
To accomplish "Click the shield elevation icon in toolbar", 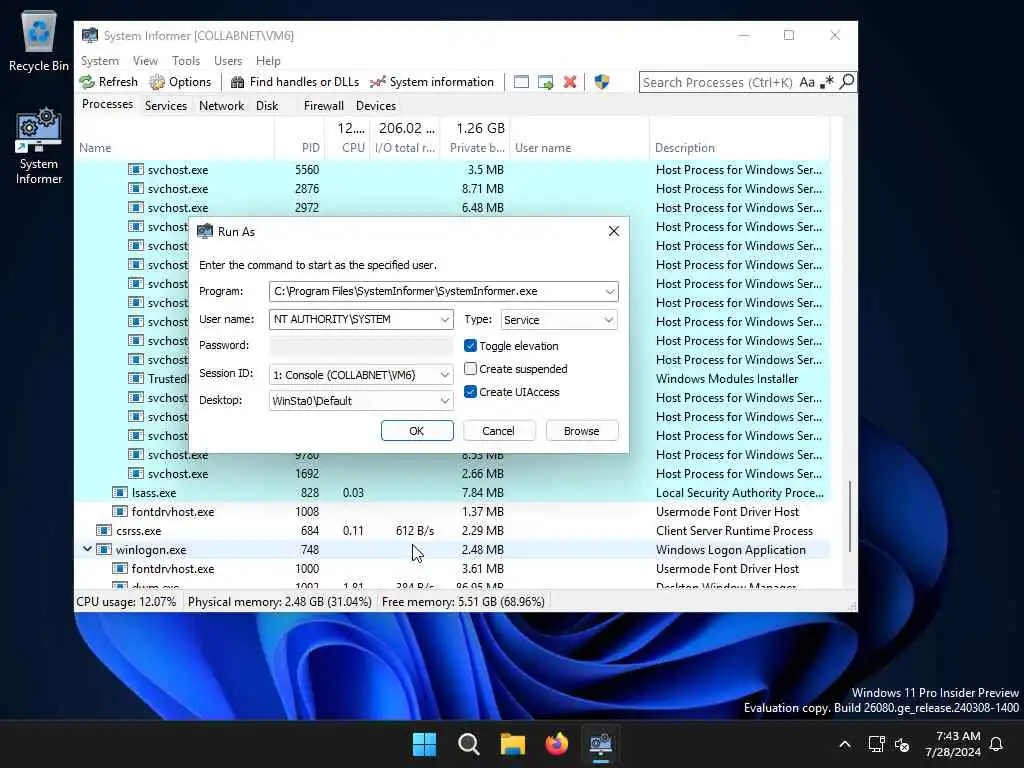I will tap(601, 82).
